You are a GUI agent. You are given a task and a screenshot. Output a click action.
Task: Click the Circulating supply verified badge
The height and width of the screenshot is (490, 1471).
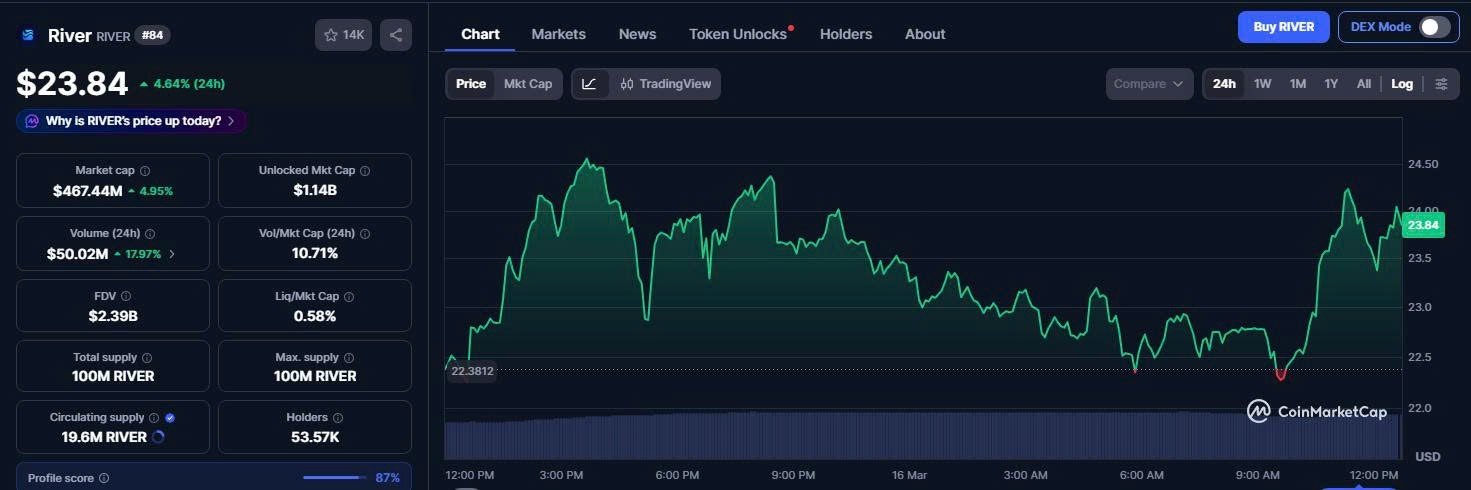click(x=170, y=418)
